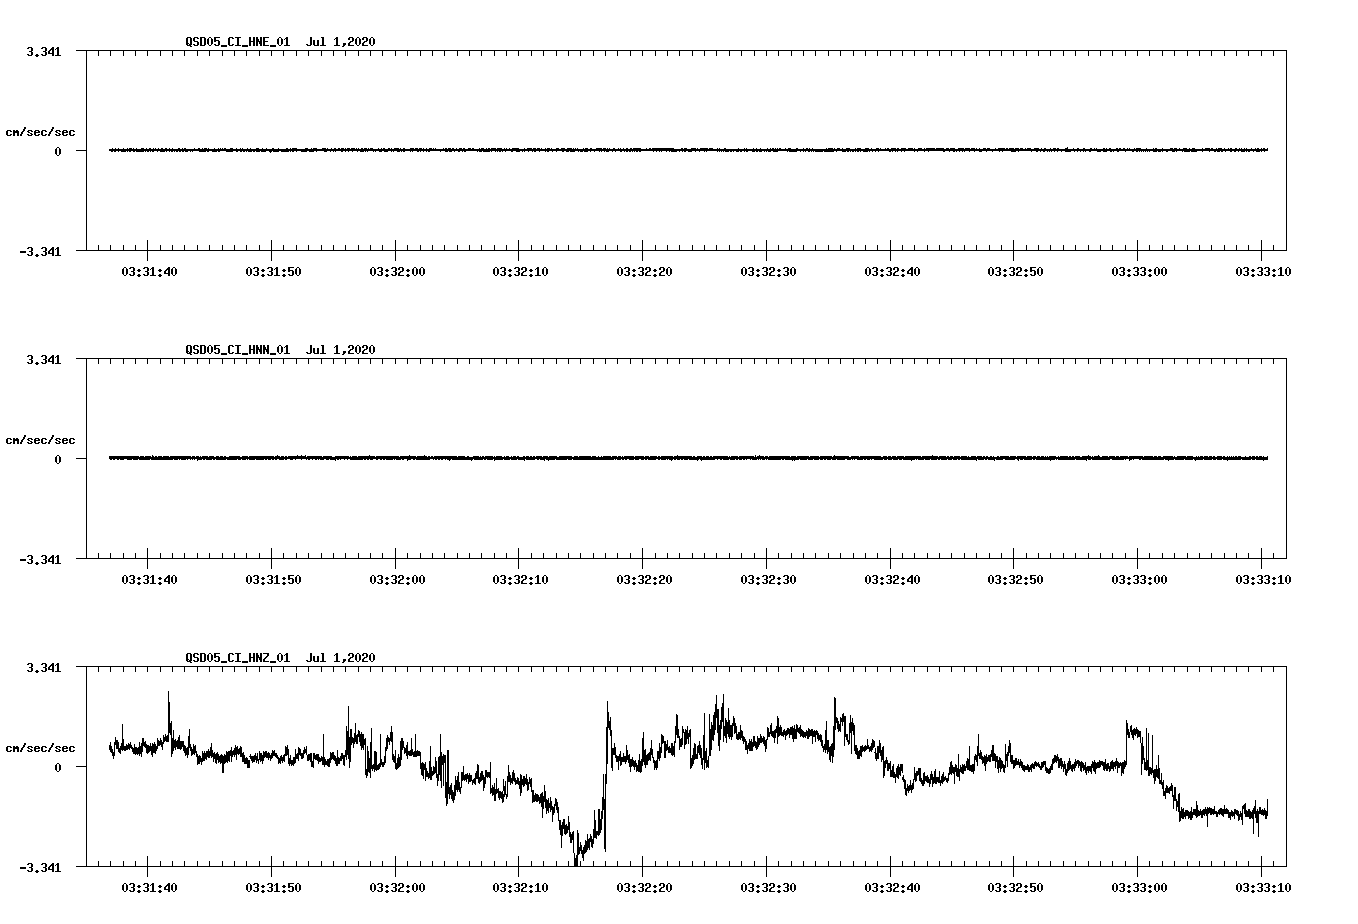Click the 0 axis label of HNZ plot
Image resolution: width=1358 pixels, height=924 pixels.
tap(58, 768)
